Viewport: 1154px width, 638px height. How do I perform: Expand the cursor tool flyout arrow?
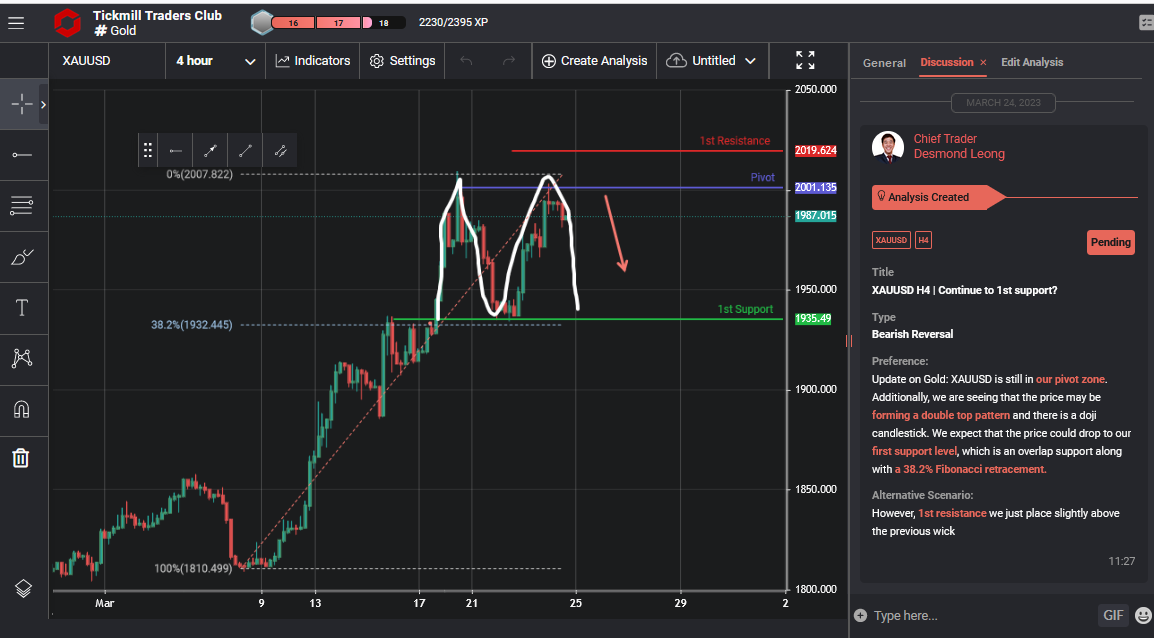click(x=43, y=104)
